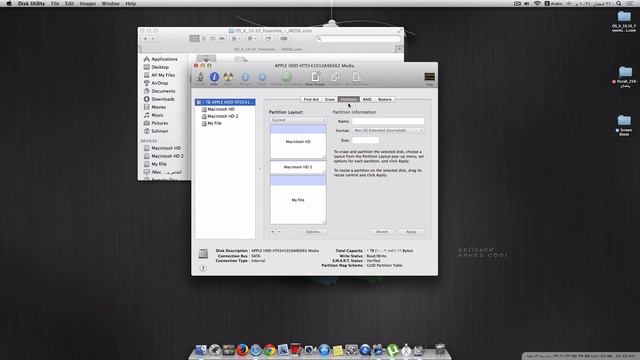Open the Finder arrange-by dropdown
640x360 pixels.
point(236,38)
